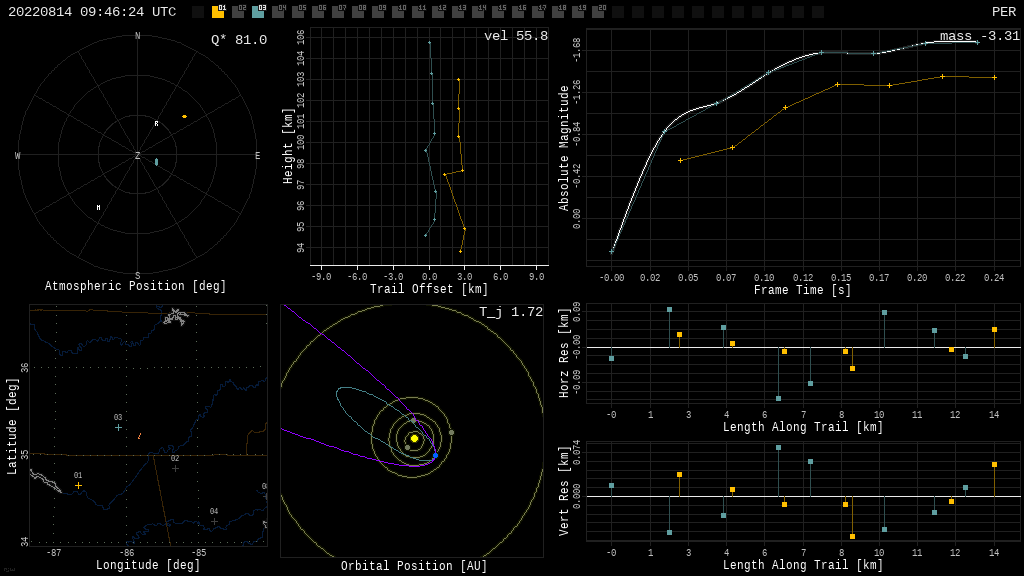The image size is (1024, 576).
Task: Click the Orbital Position [AU] label
Action: pos(414,566)
